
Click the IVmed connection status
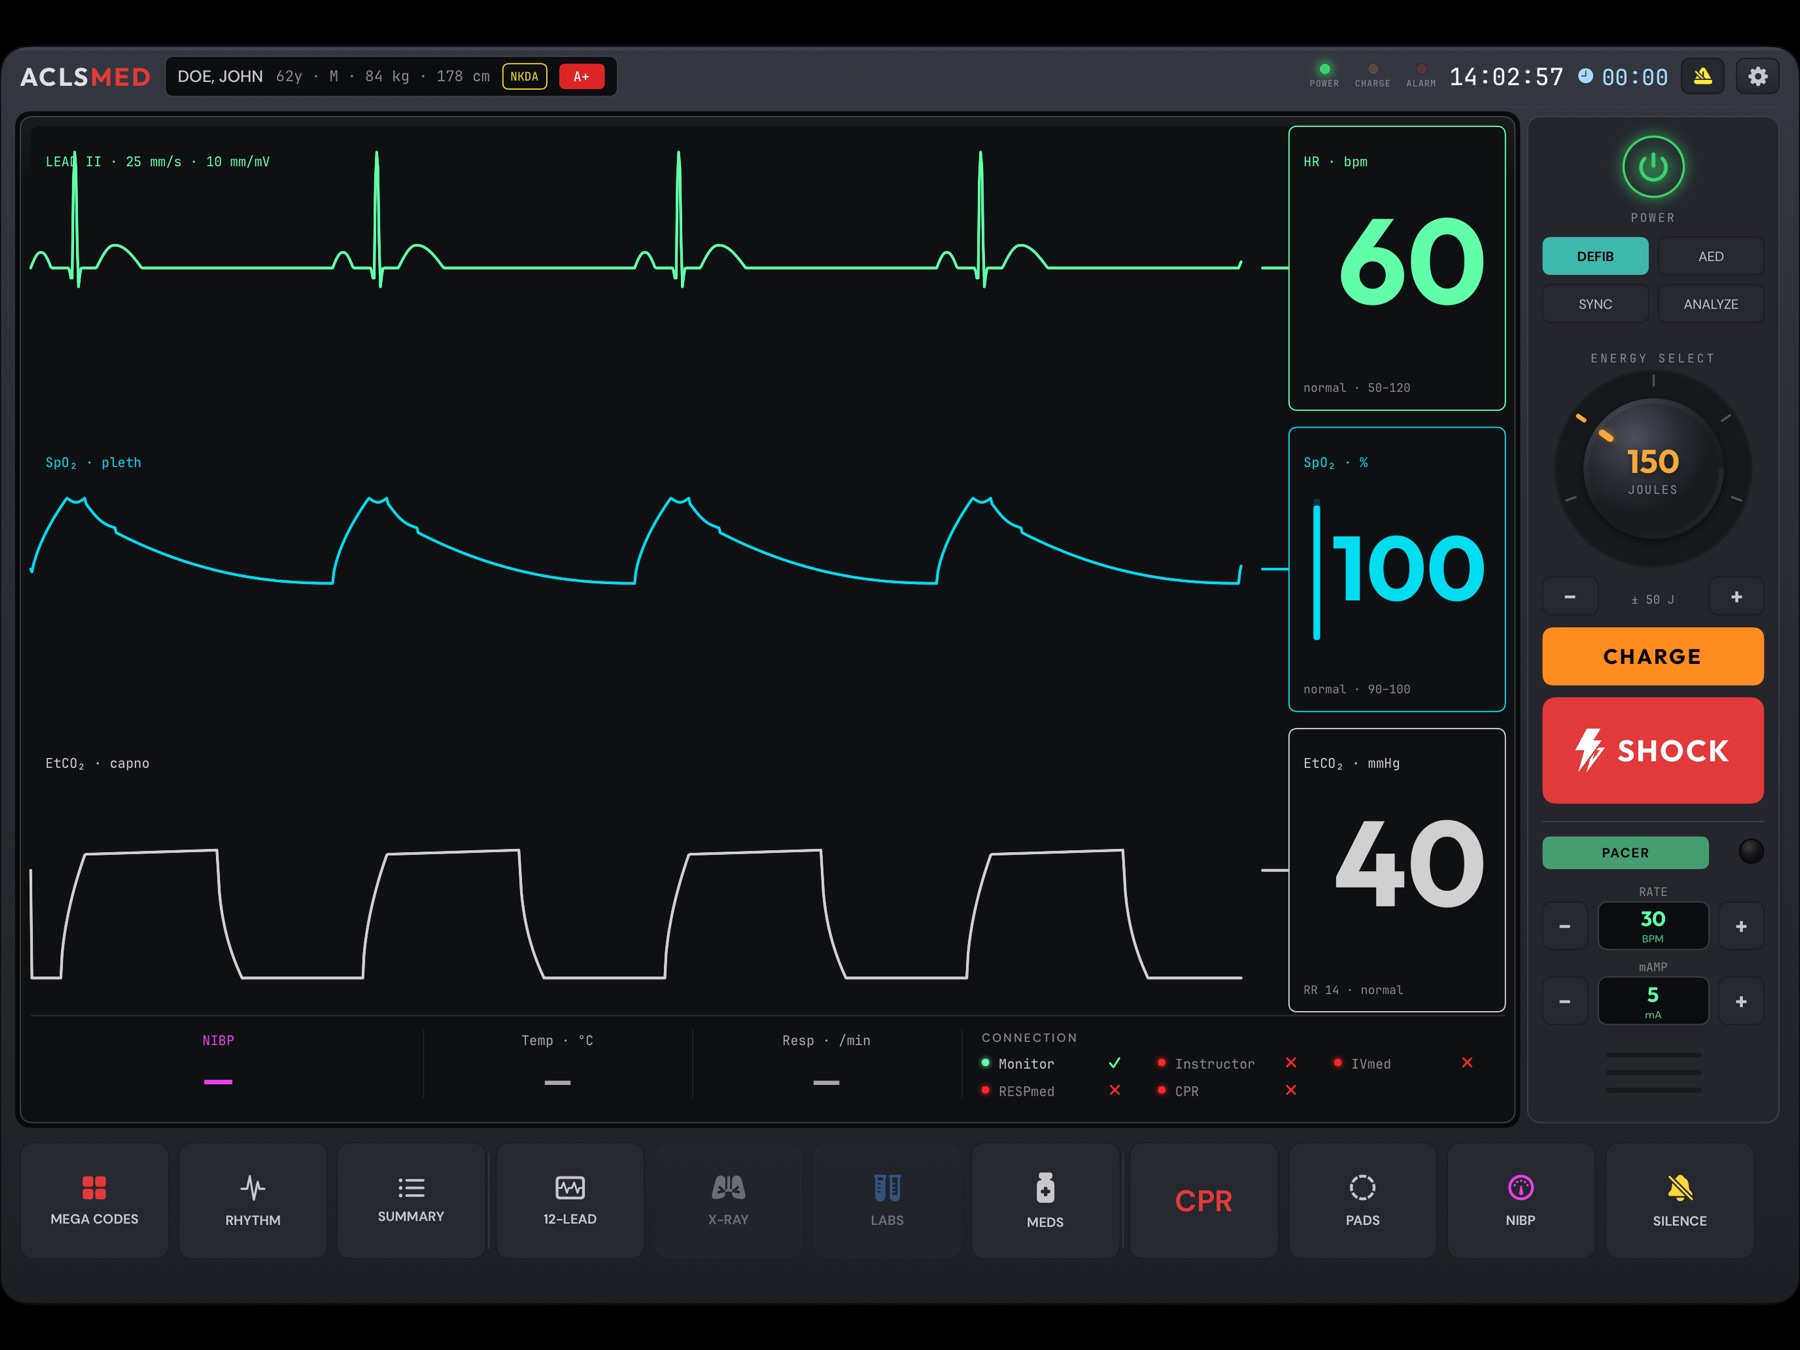[1403, 1063]
